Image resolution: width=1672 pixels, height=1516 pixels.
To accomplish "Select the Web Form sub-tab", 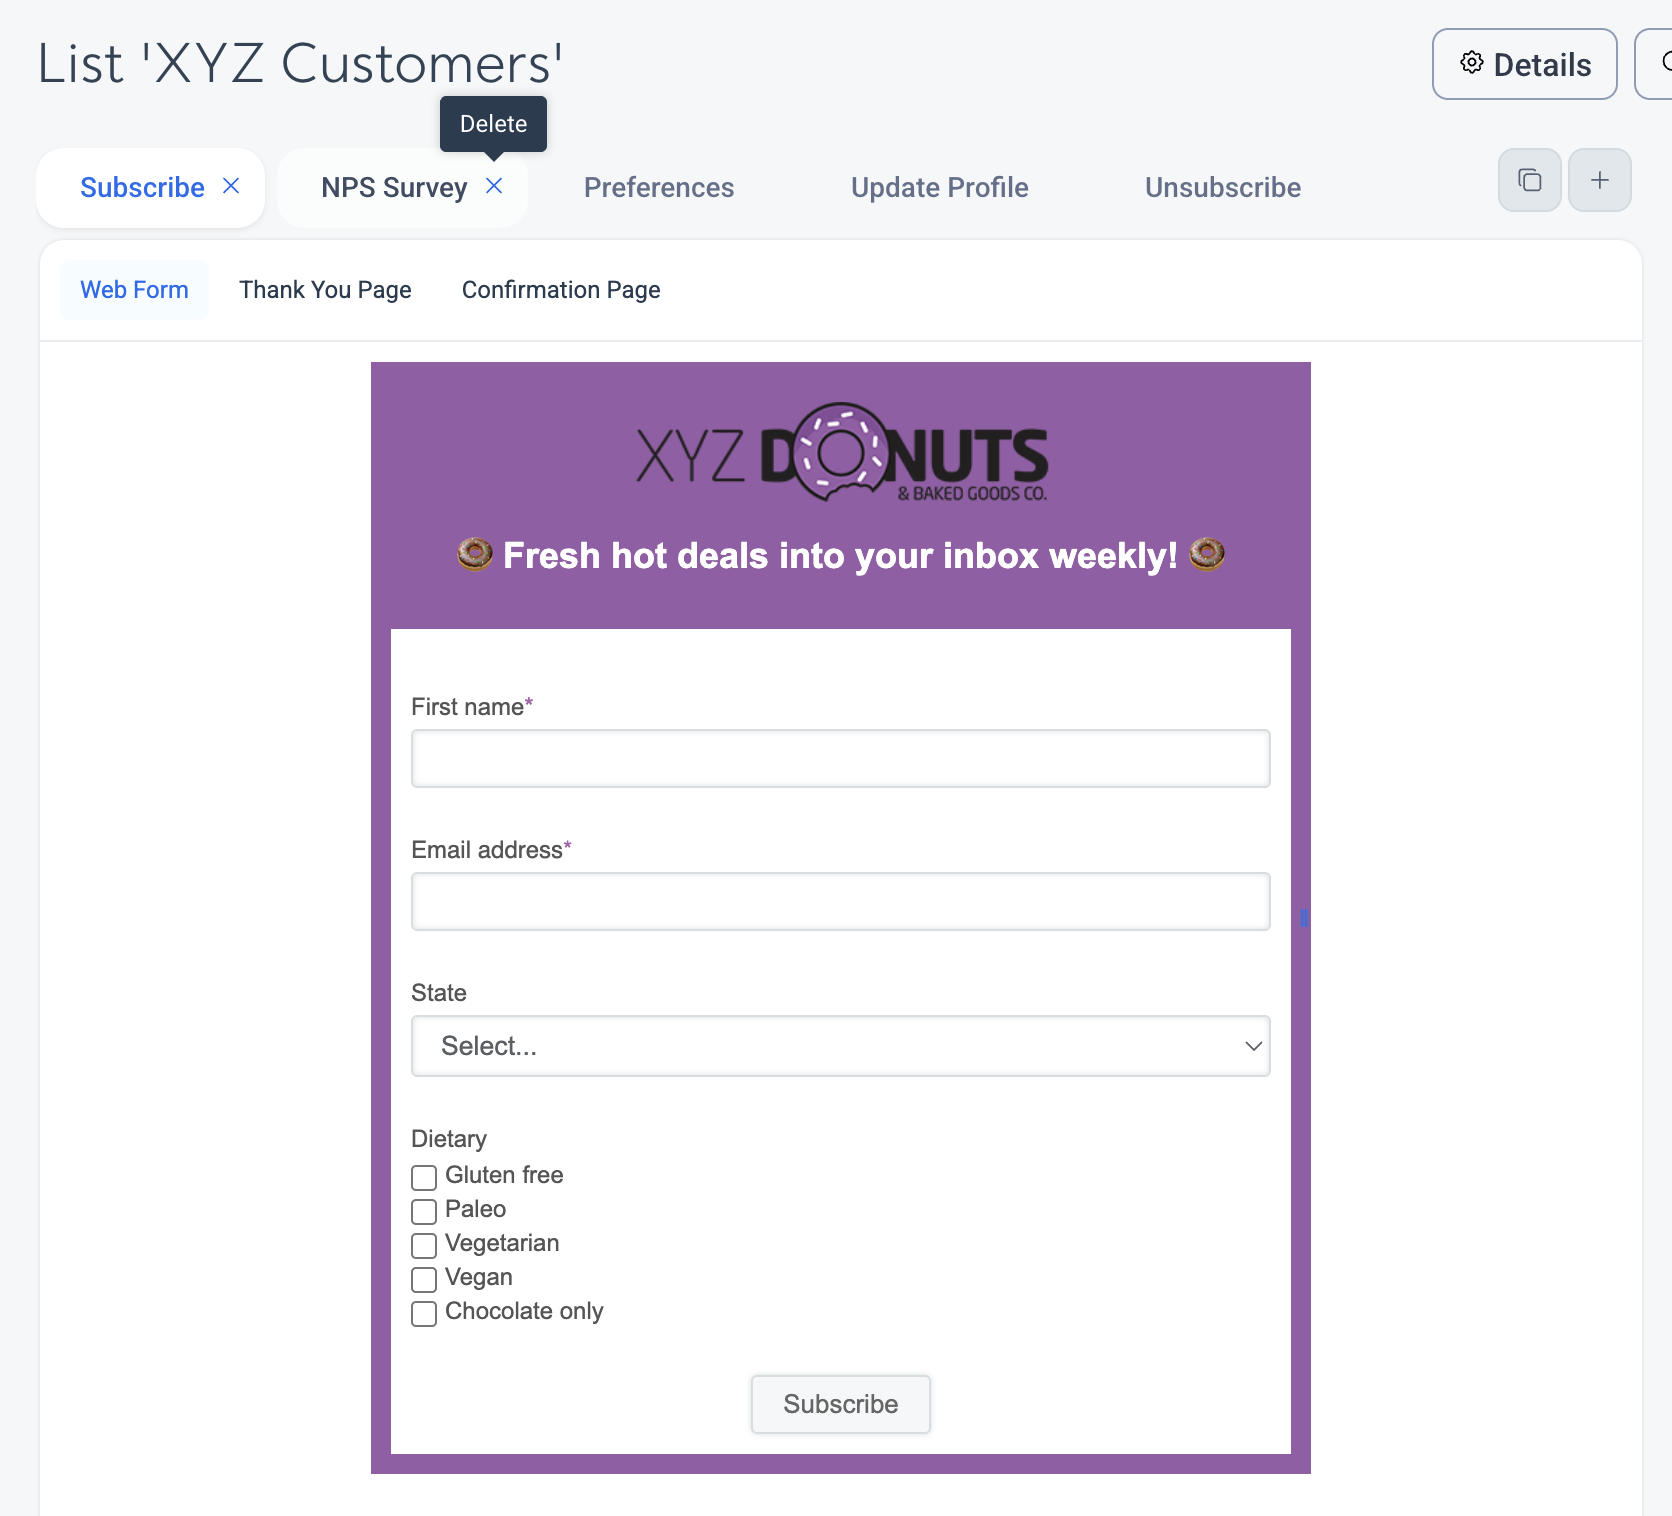I will [x=134, y=290].
